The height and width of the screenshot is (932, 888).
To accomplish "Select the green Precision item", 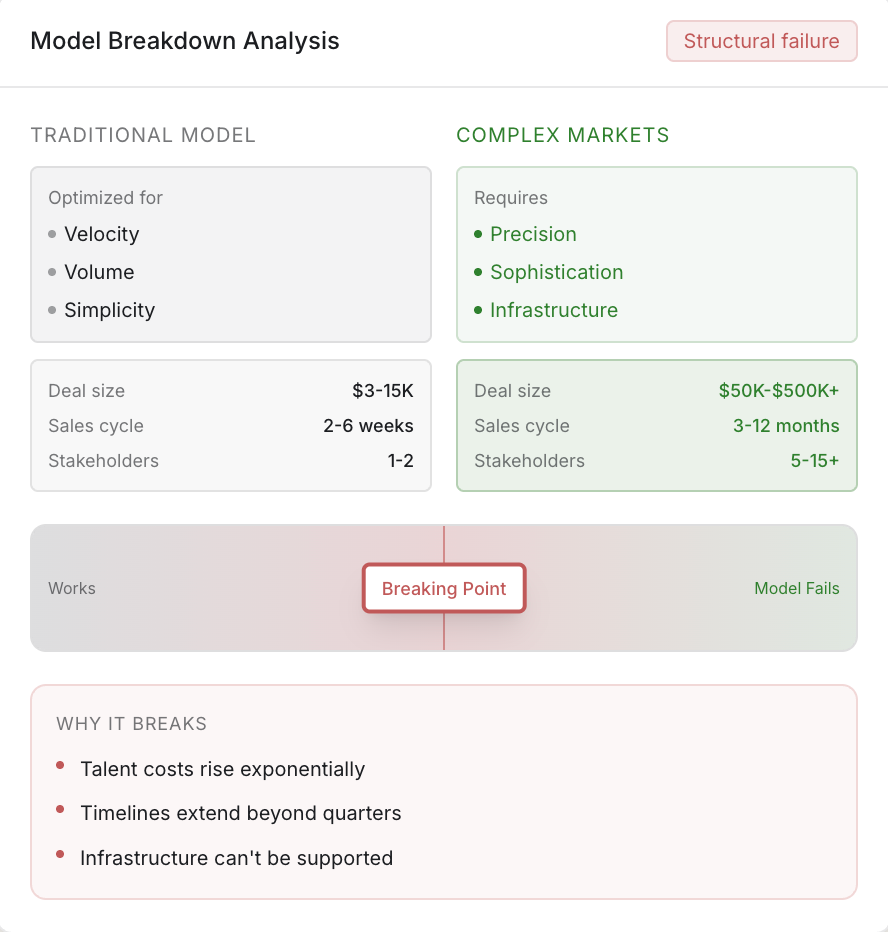I will pos(533,234).
